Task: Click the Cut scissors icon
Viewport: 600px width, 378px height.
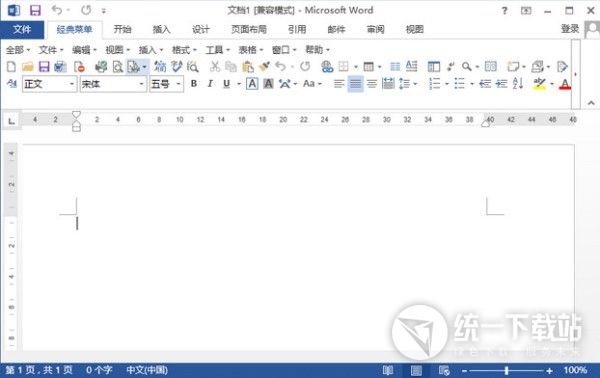Action: [215, 67]
